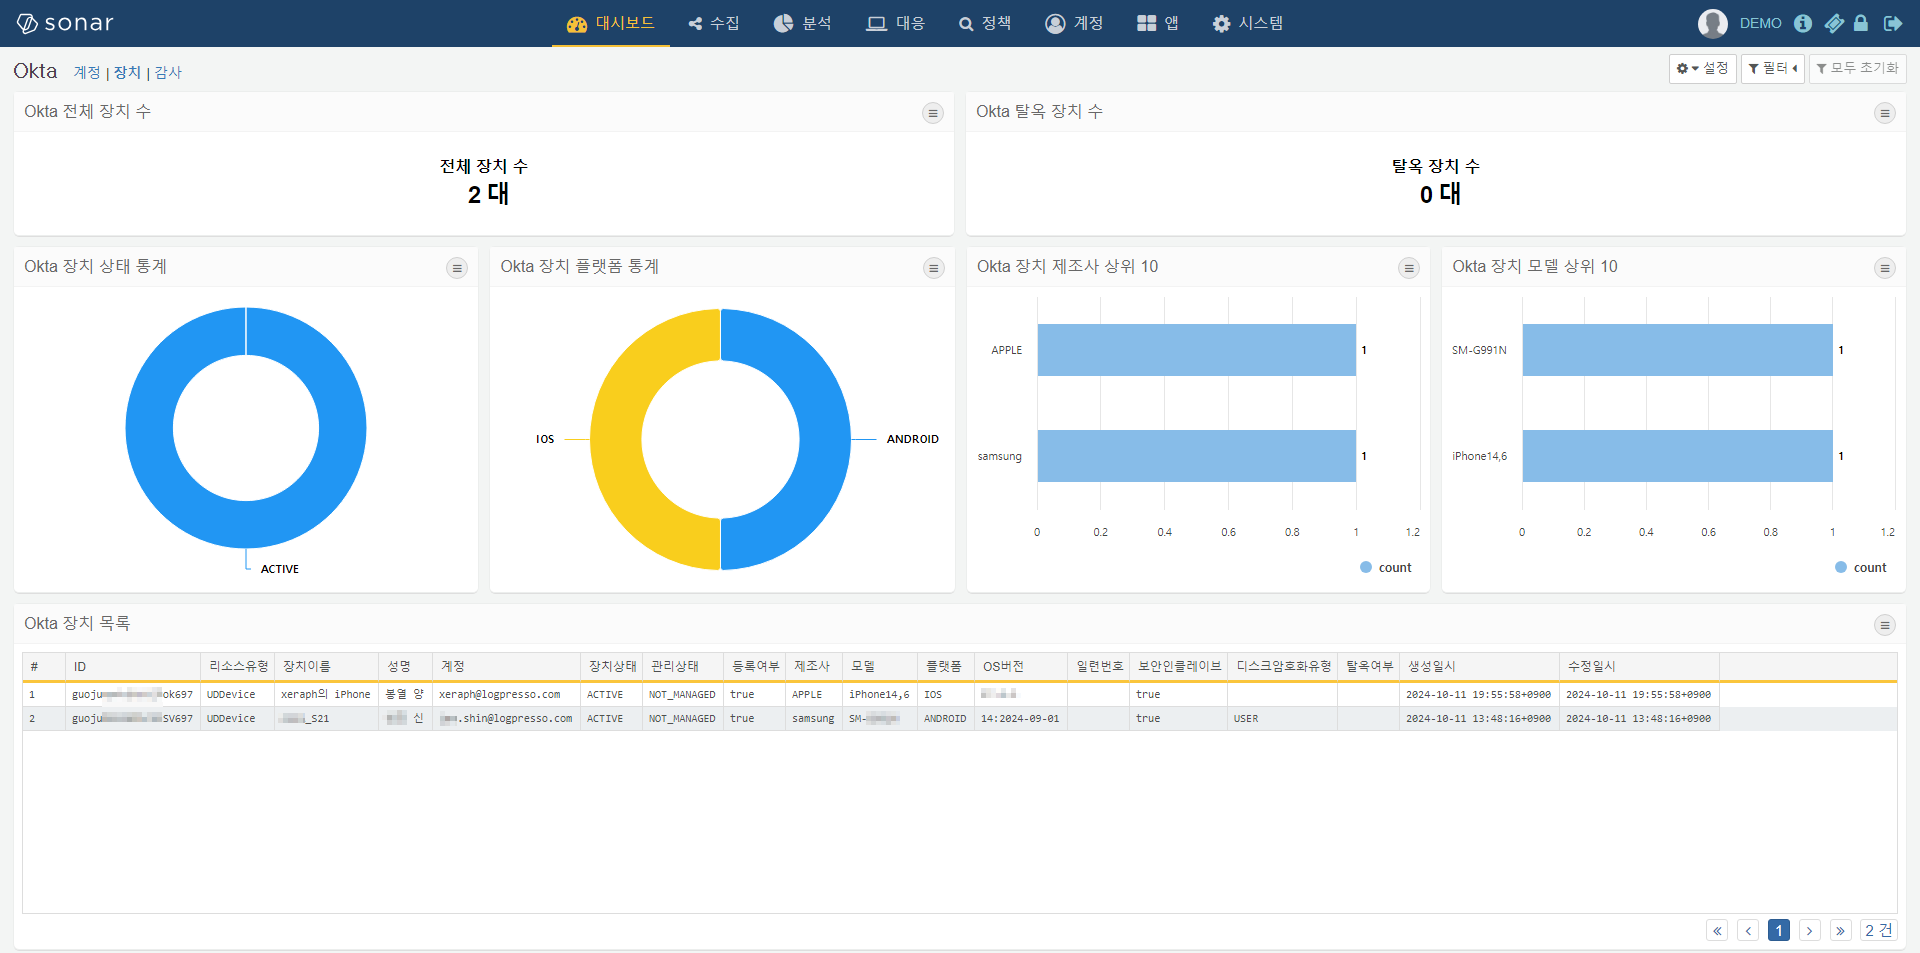Click the 2 건 total count label
Image resolution: width=1920 pixels, height=953 pixels.
(x=1879, y=931)
